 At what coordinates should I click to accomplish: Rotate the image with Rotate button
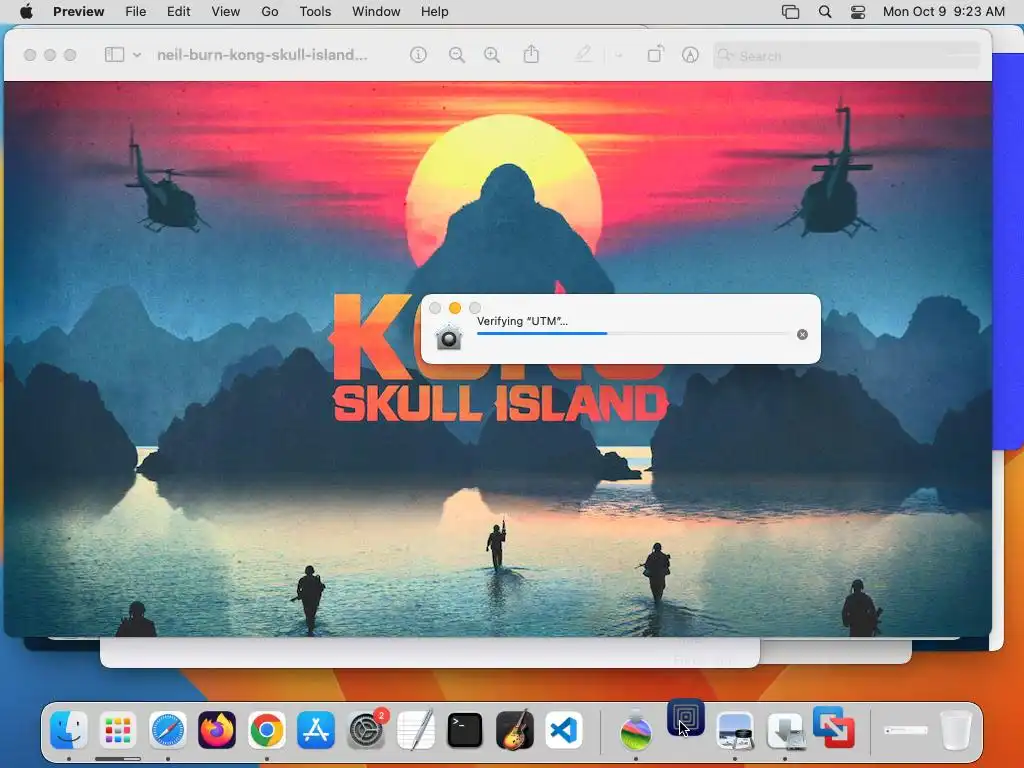[x=655, y=54]
